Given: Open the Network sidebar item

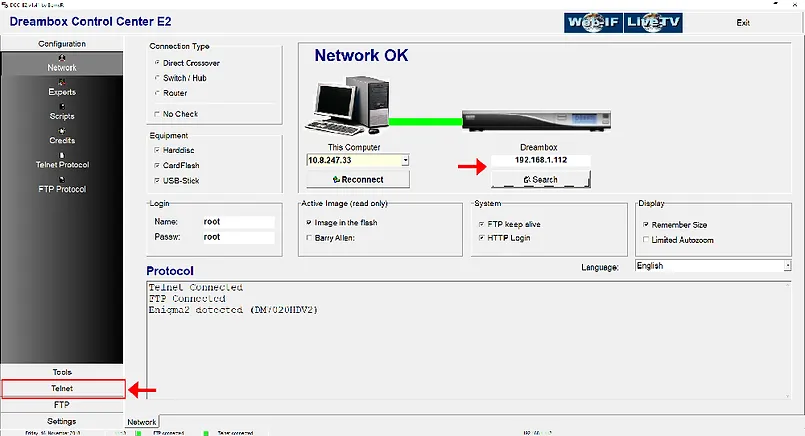Looking at the screenshot, I should tap(62, 63).
